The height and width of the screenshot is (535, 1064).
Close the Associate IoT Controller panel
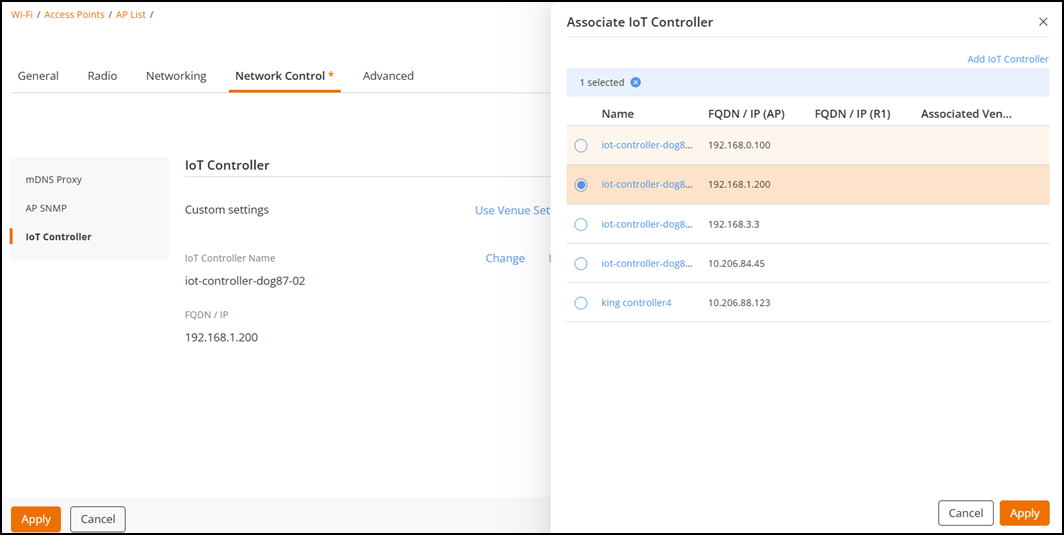click(x=1044, y=22)
